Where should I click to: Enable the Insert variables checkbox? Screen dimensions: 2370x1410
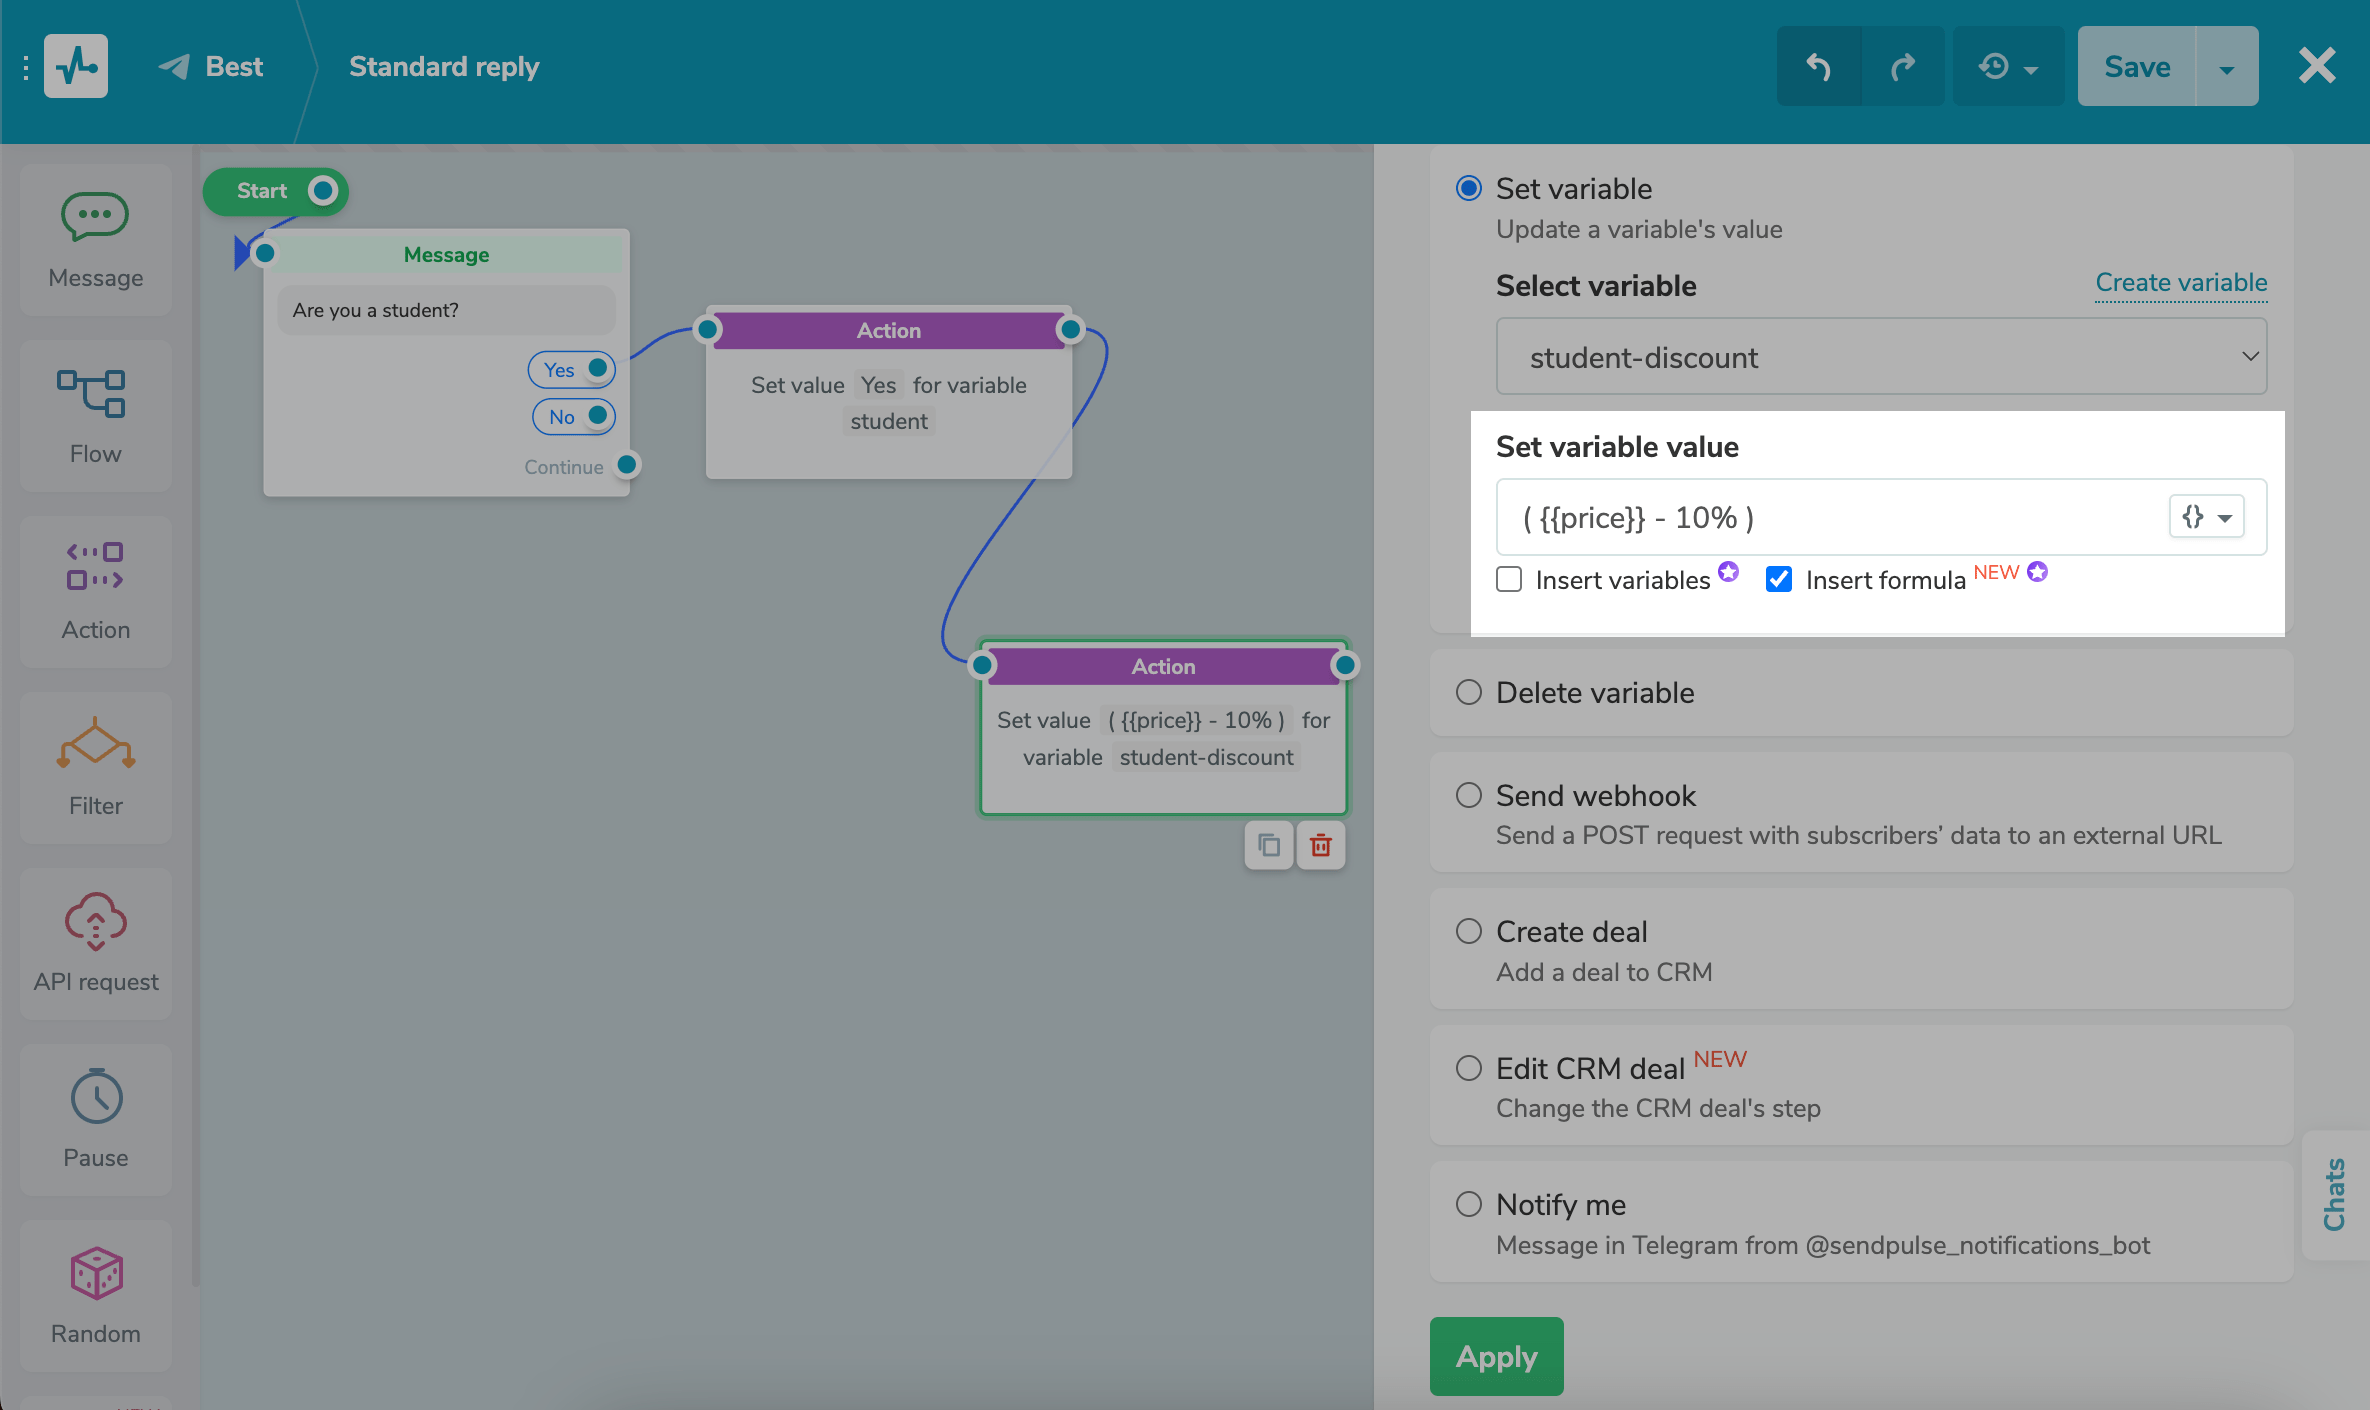(1509, 580)
